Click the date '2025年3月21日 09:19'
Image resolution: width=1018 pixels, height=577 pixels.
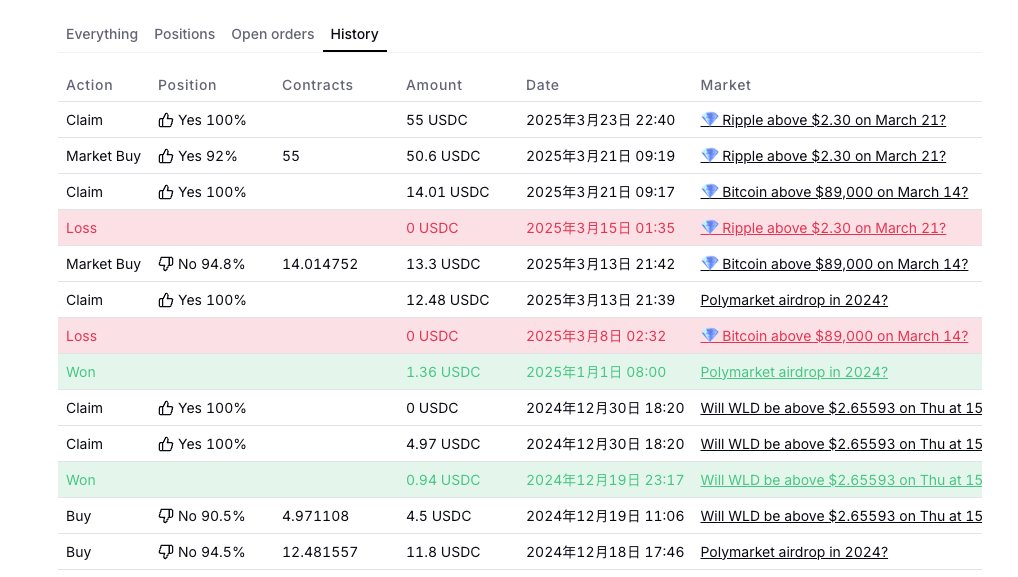[x=601, y=156]
